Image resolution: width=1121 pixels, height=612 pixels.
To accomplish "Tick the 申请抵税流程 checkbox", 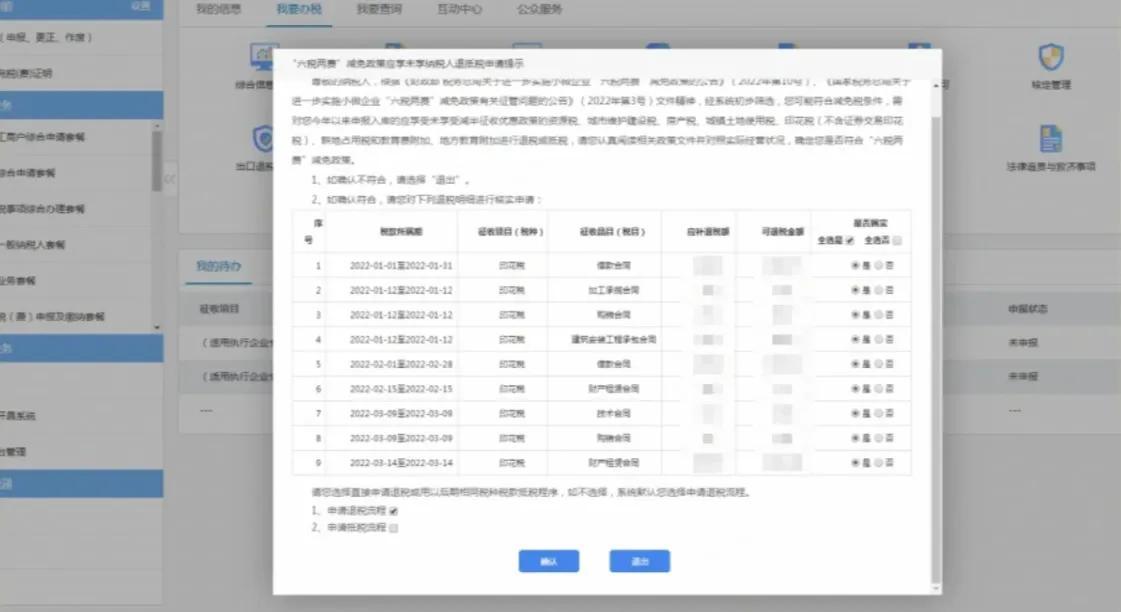I will [x=393, y=528].
